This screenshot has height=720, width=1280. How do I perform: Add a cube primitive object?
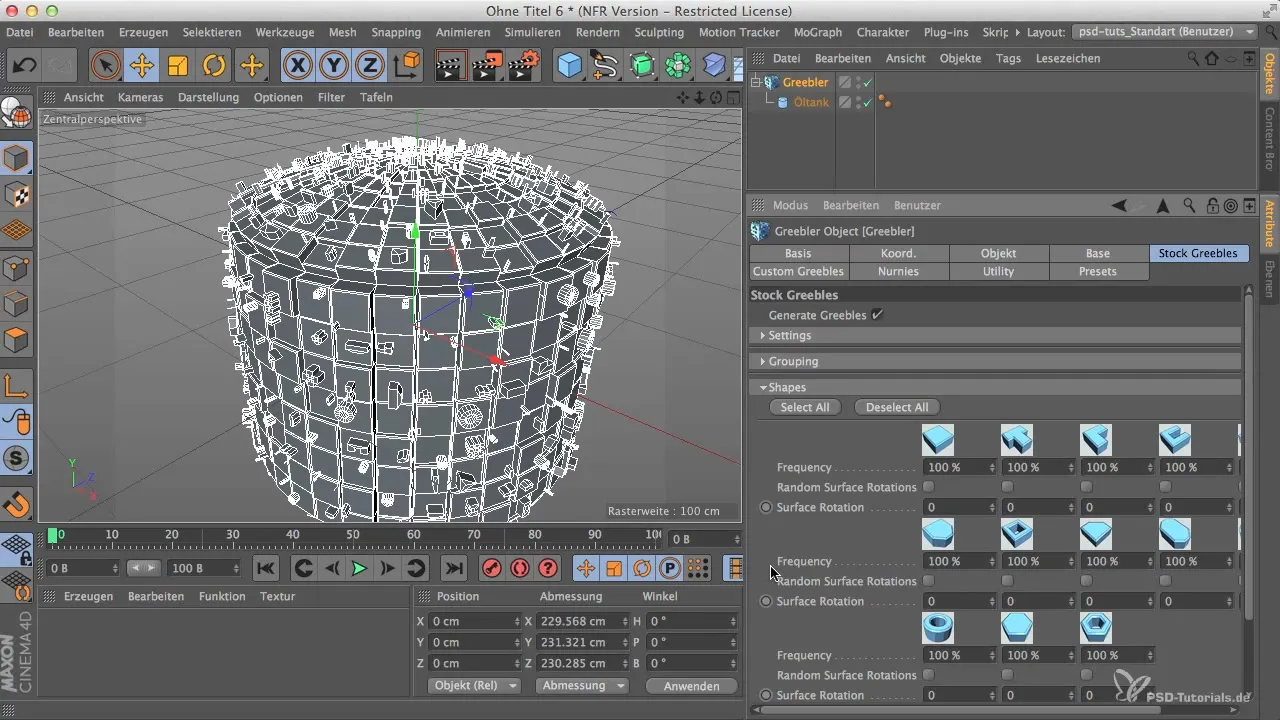569,66
